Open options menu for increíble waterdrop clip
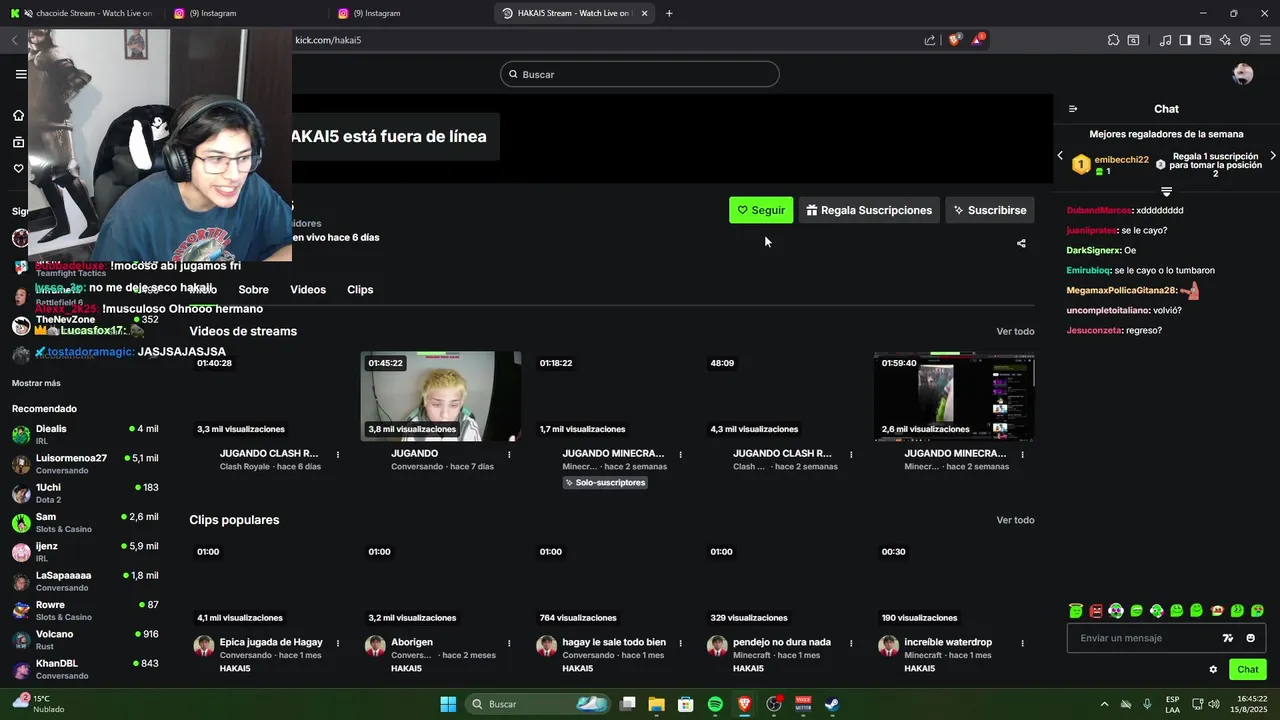Image resolution: width=1280 pixels, height=720 pixels. coord(1022,643)
